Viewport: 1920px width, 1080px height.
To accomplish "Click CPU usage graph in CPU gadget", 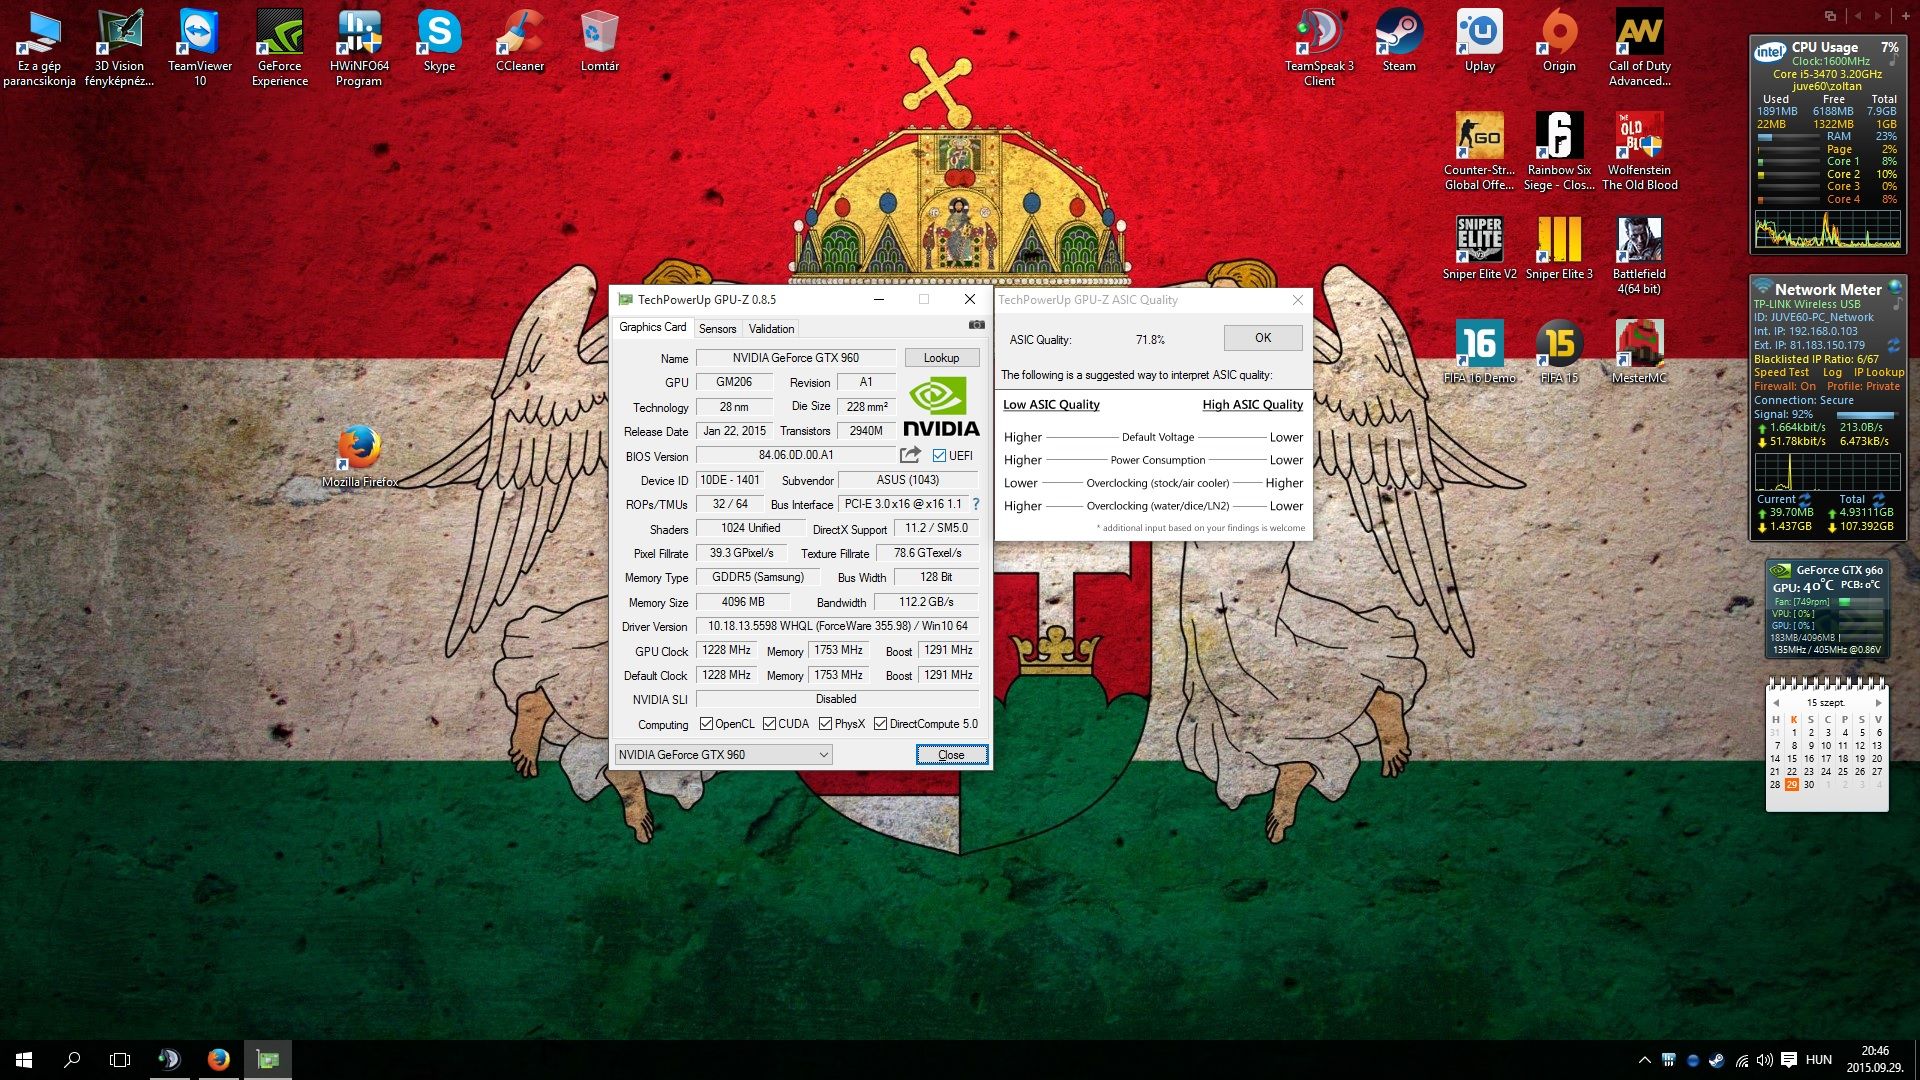I will (1828, 230).
